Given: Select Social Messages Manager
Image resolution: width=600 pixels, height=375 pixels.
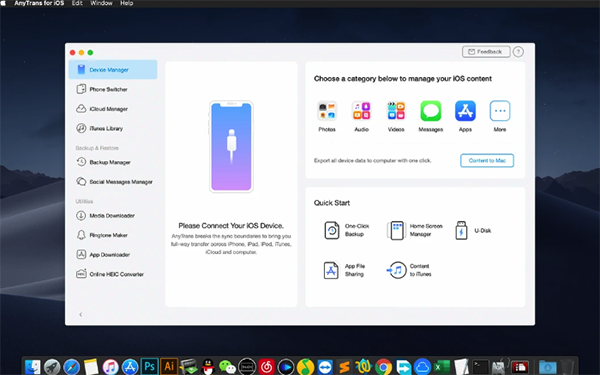Looking at the screenshot, I should (114, 182).
